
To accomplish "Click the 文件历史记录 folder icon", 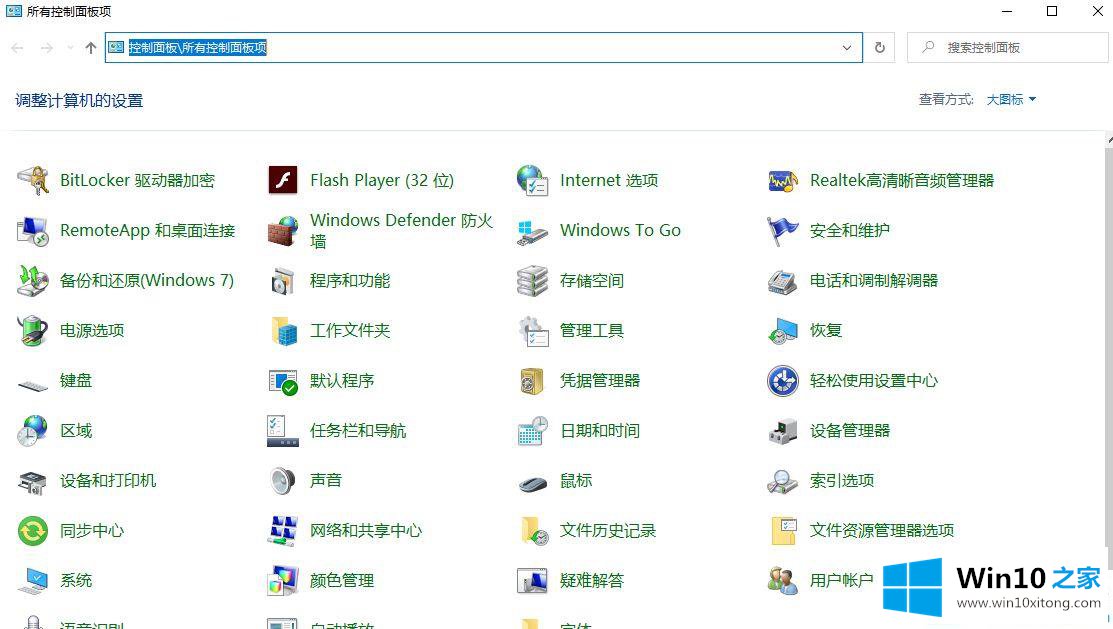I will click(x=534, y=531).
